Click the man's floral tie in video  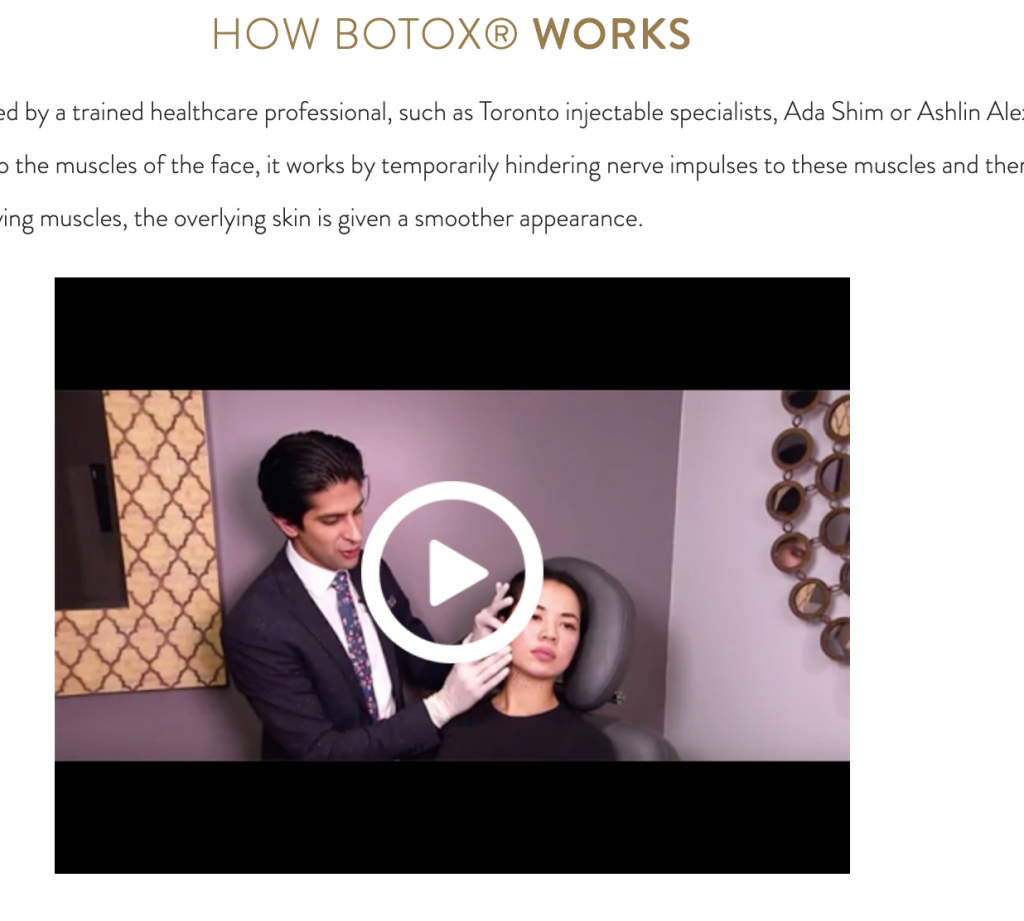(355, 643)
